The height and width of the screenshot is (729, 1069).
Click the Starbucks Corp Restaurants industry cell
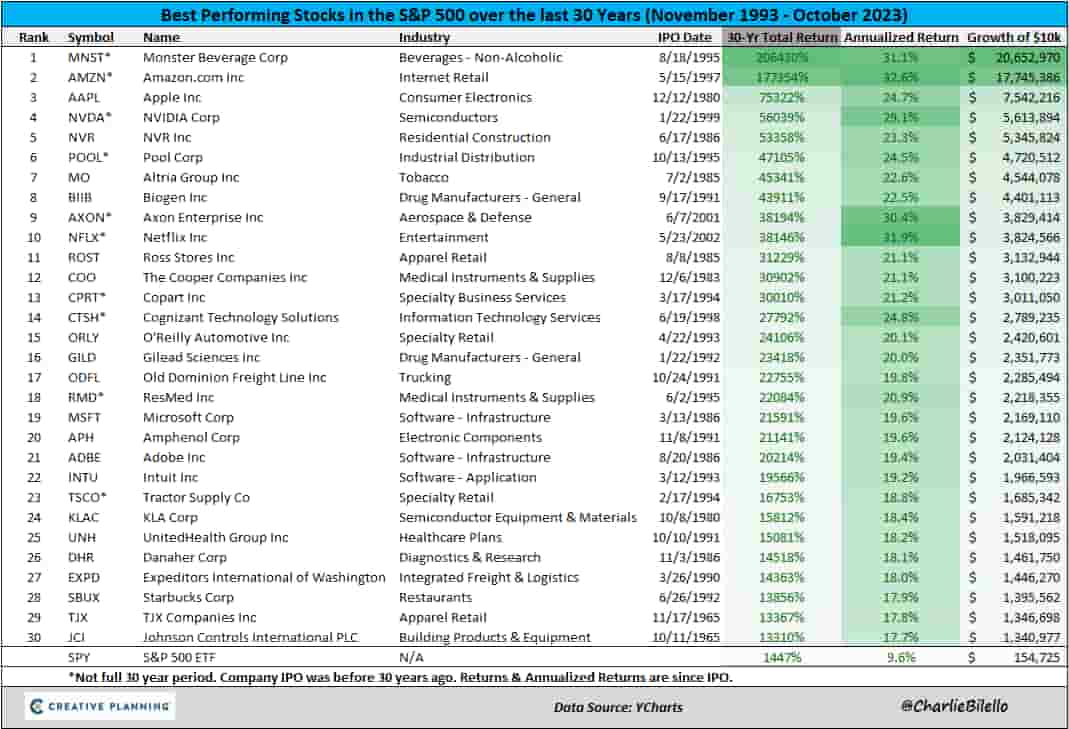coord(438,598)
